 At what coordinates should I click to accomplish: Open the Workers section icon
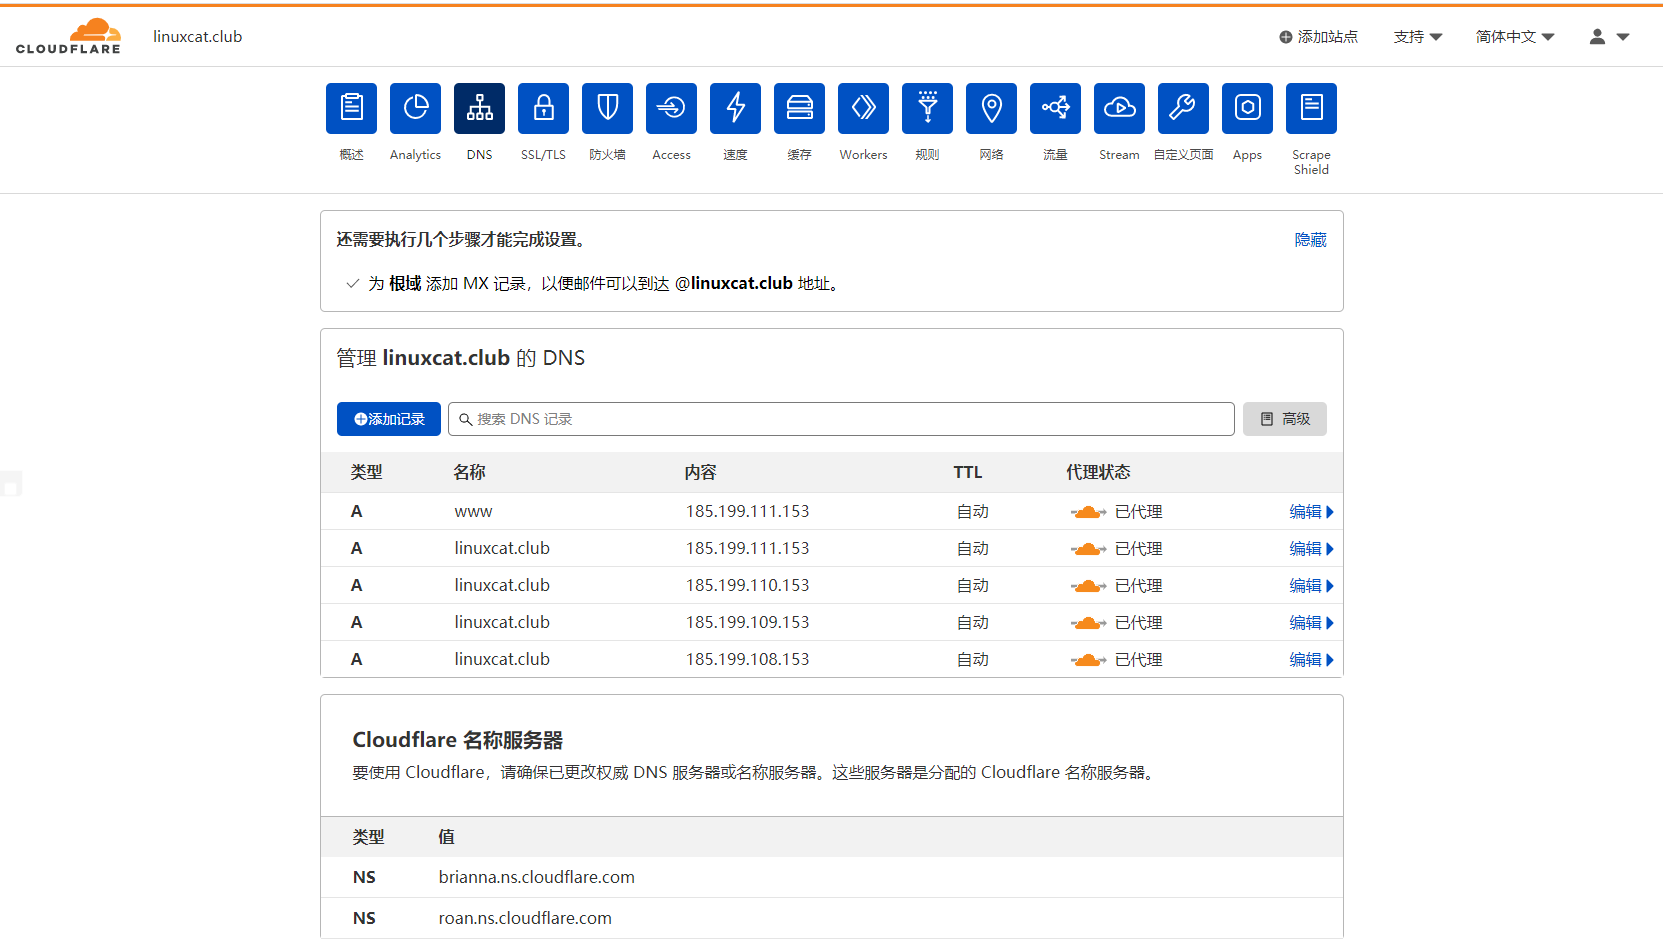[863, 108]
